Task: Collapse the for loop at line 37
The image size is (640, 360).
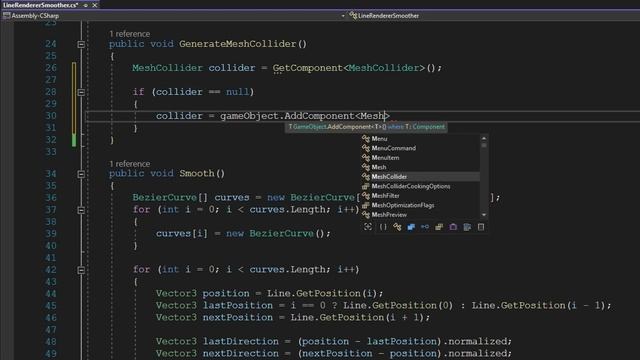Action: 81,210
